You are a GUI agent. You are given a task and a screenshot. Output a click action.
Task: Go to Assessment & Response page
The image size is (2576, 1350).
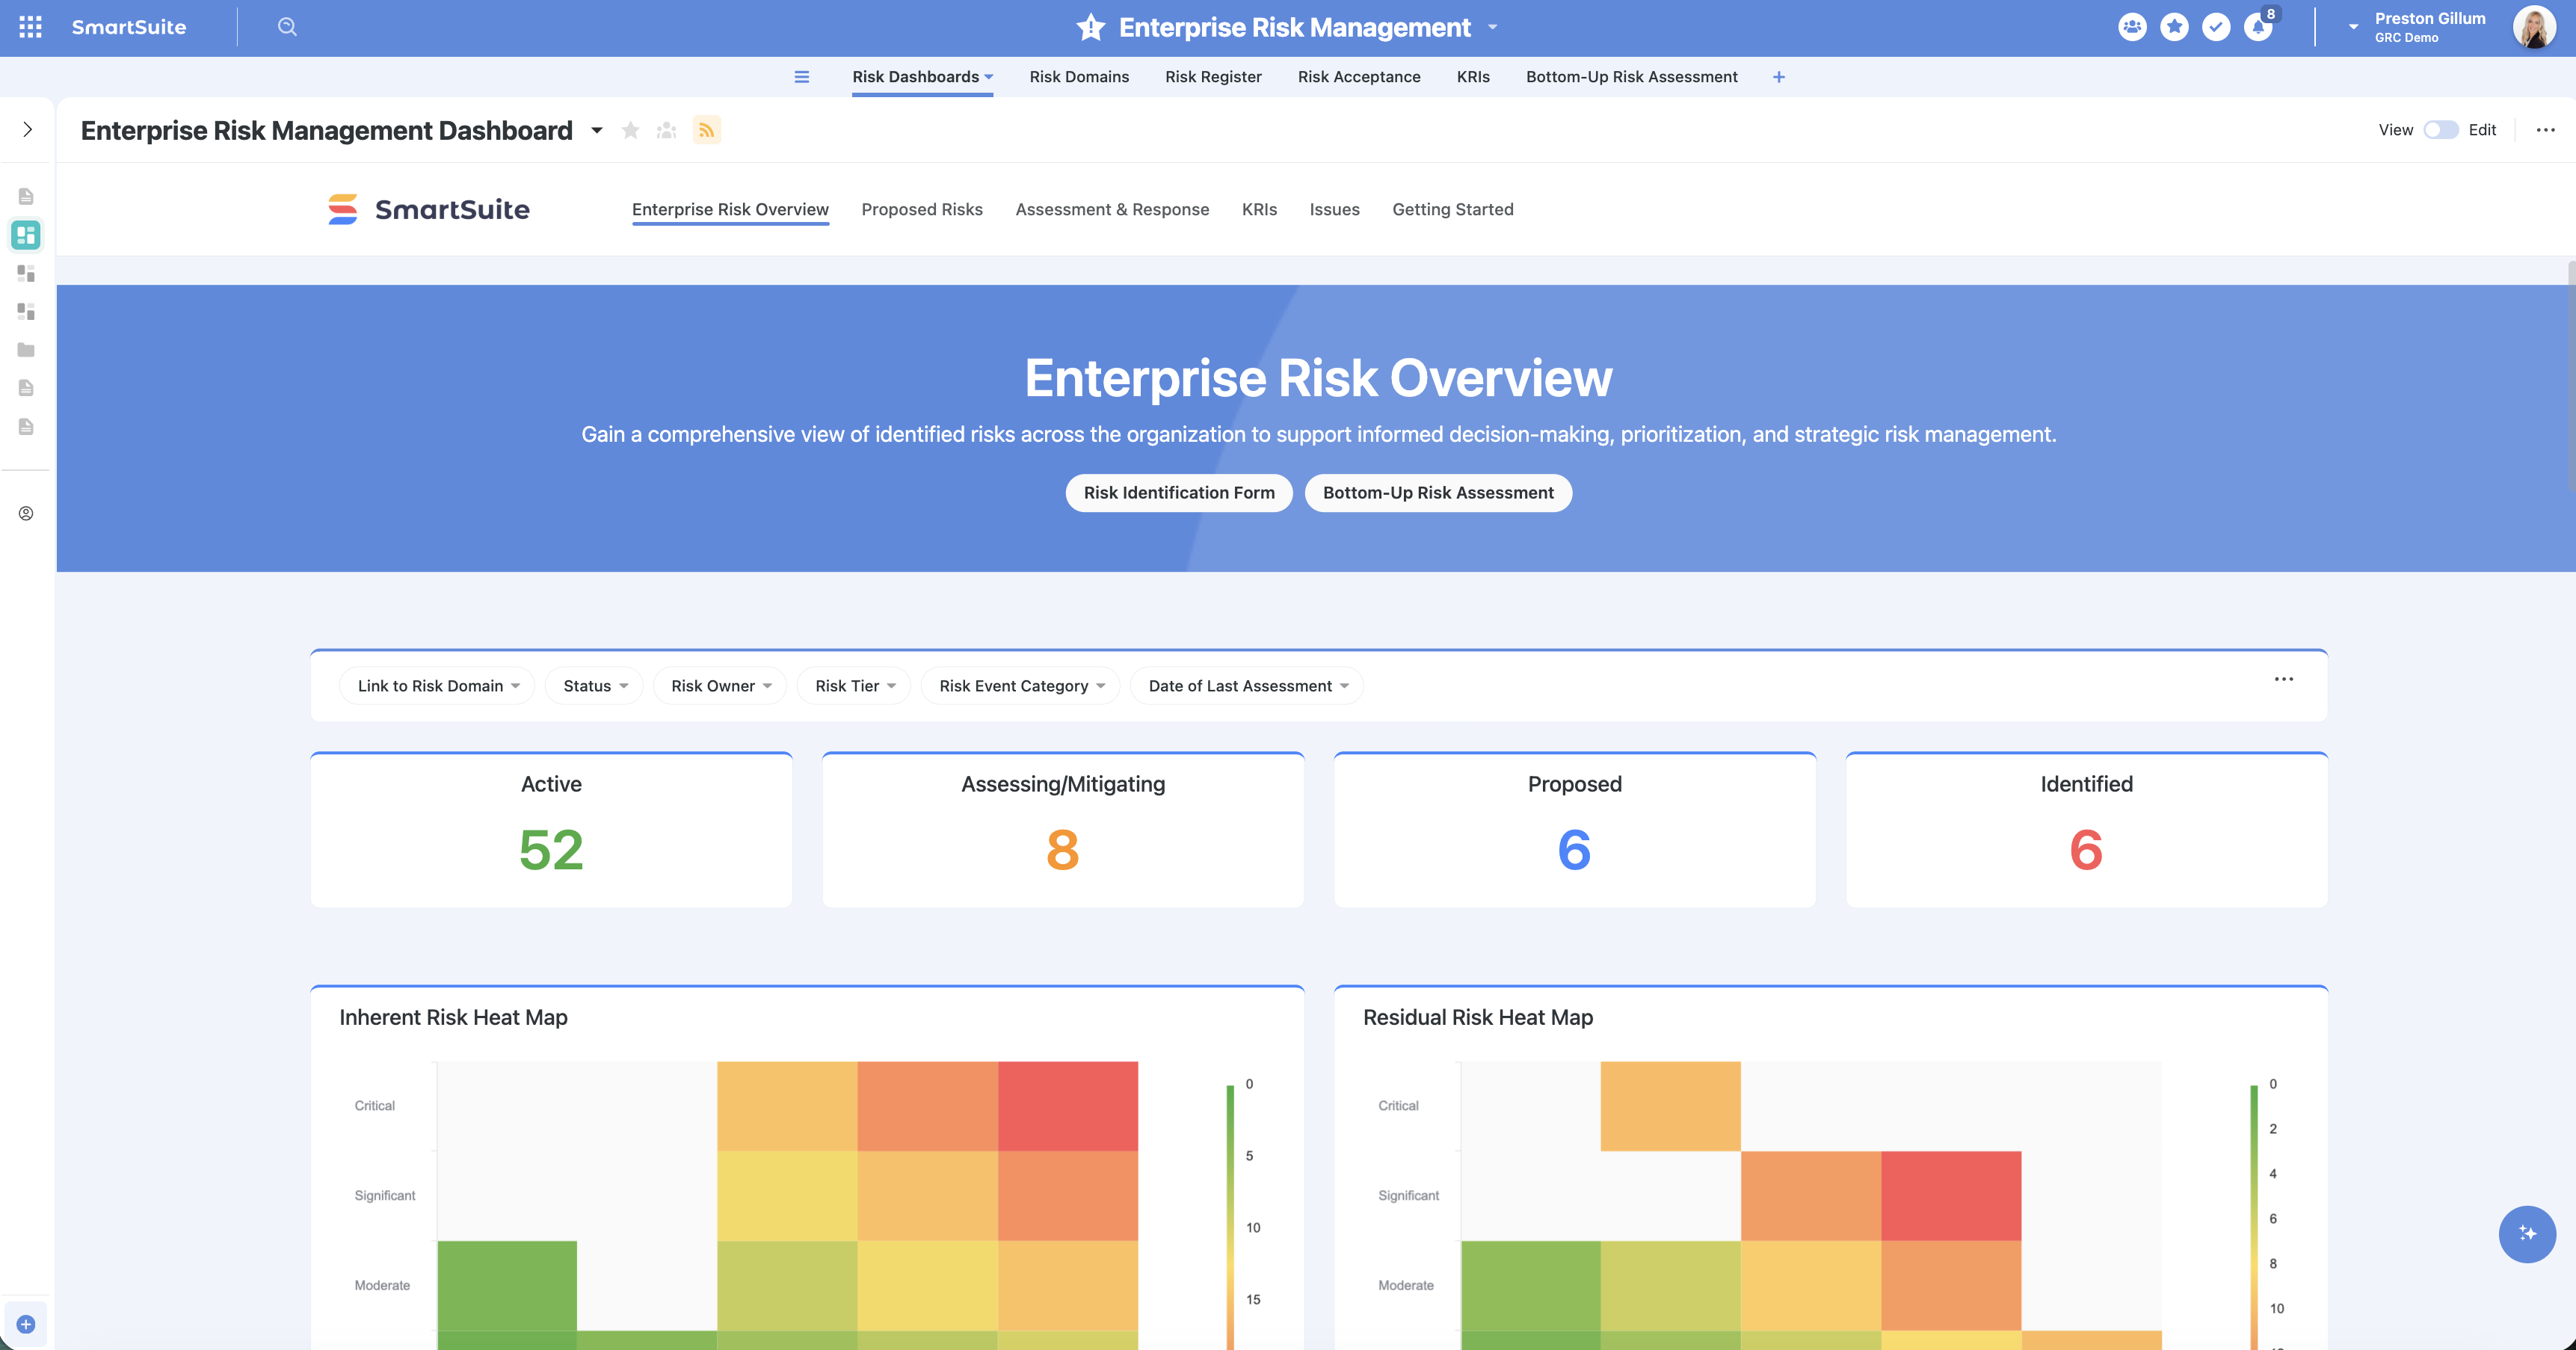[x=1112, y=209]
